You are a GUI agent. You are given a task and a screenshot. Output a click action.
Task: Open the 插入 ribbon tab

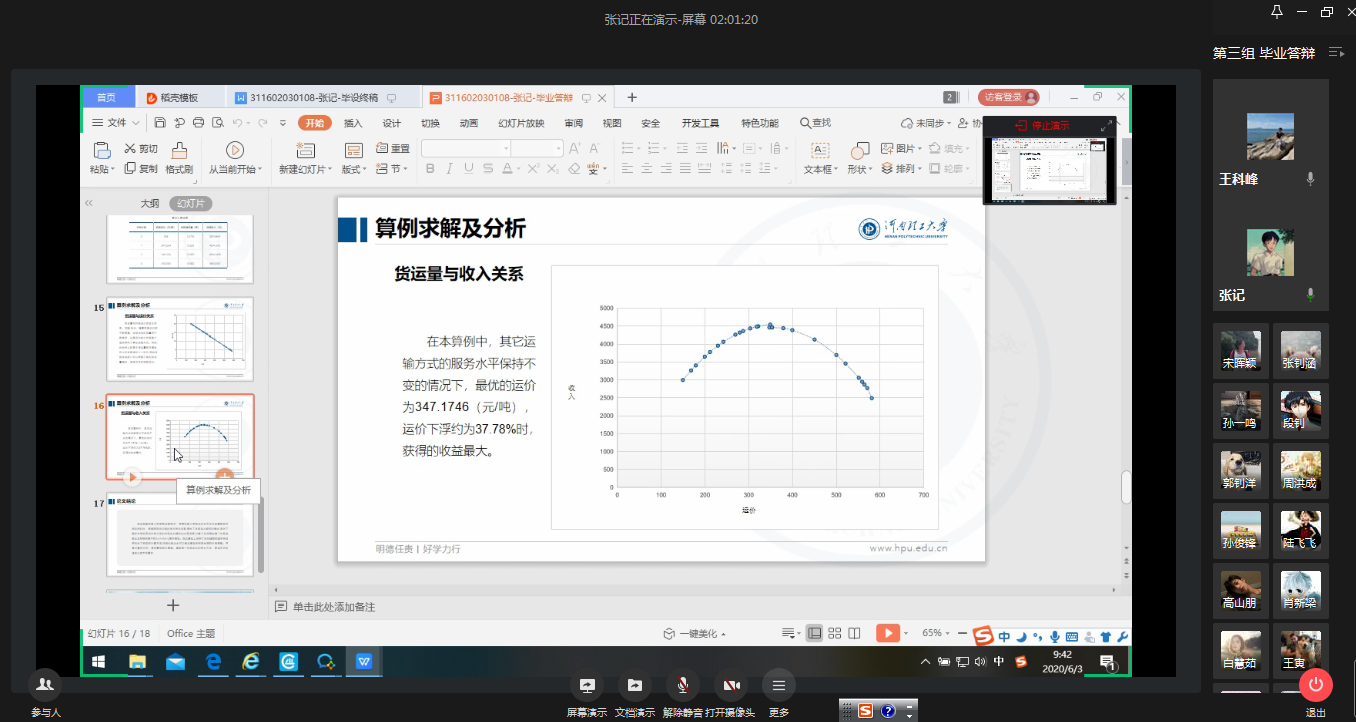353,123
